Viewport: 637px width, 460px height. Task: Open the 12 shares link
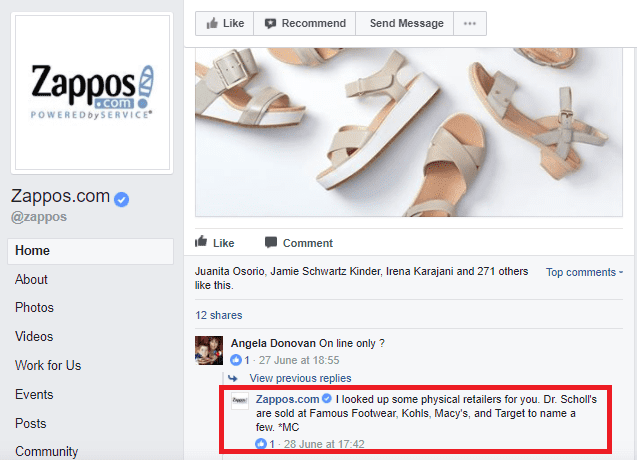click(218, 315)
